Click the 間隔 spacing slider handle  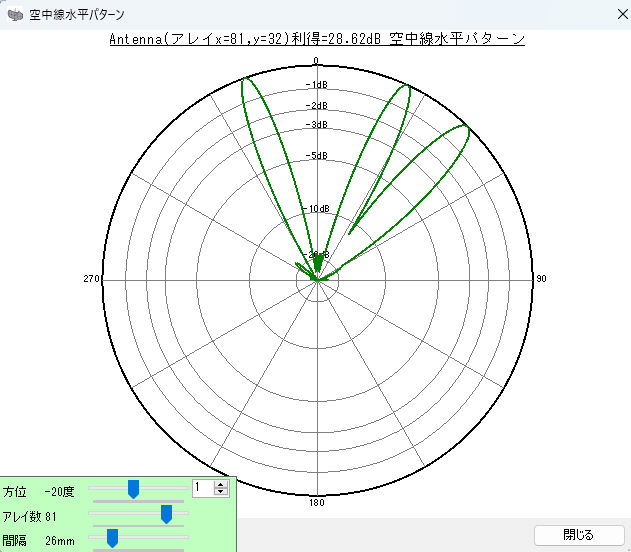pos(112,538)
